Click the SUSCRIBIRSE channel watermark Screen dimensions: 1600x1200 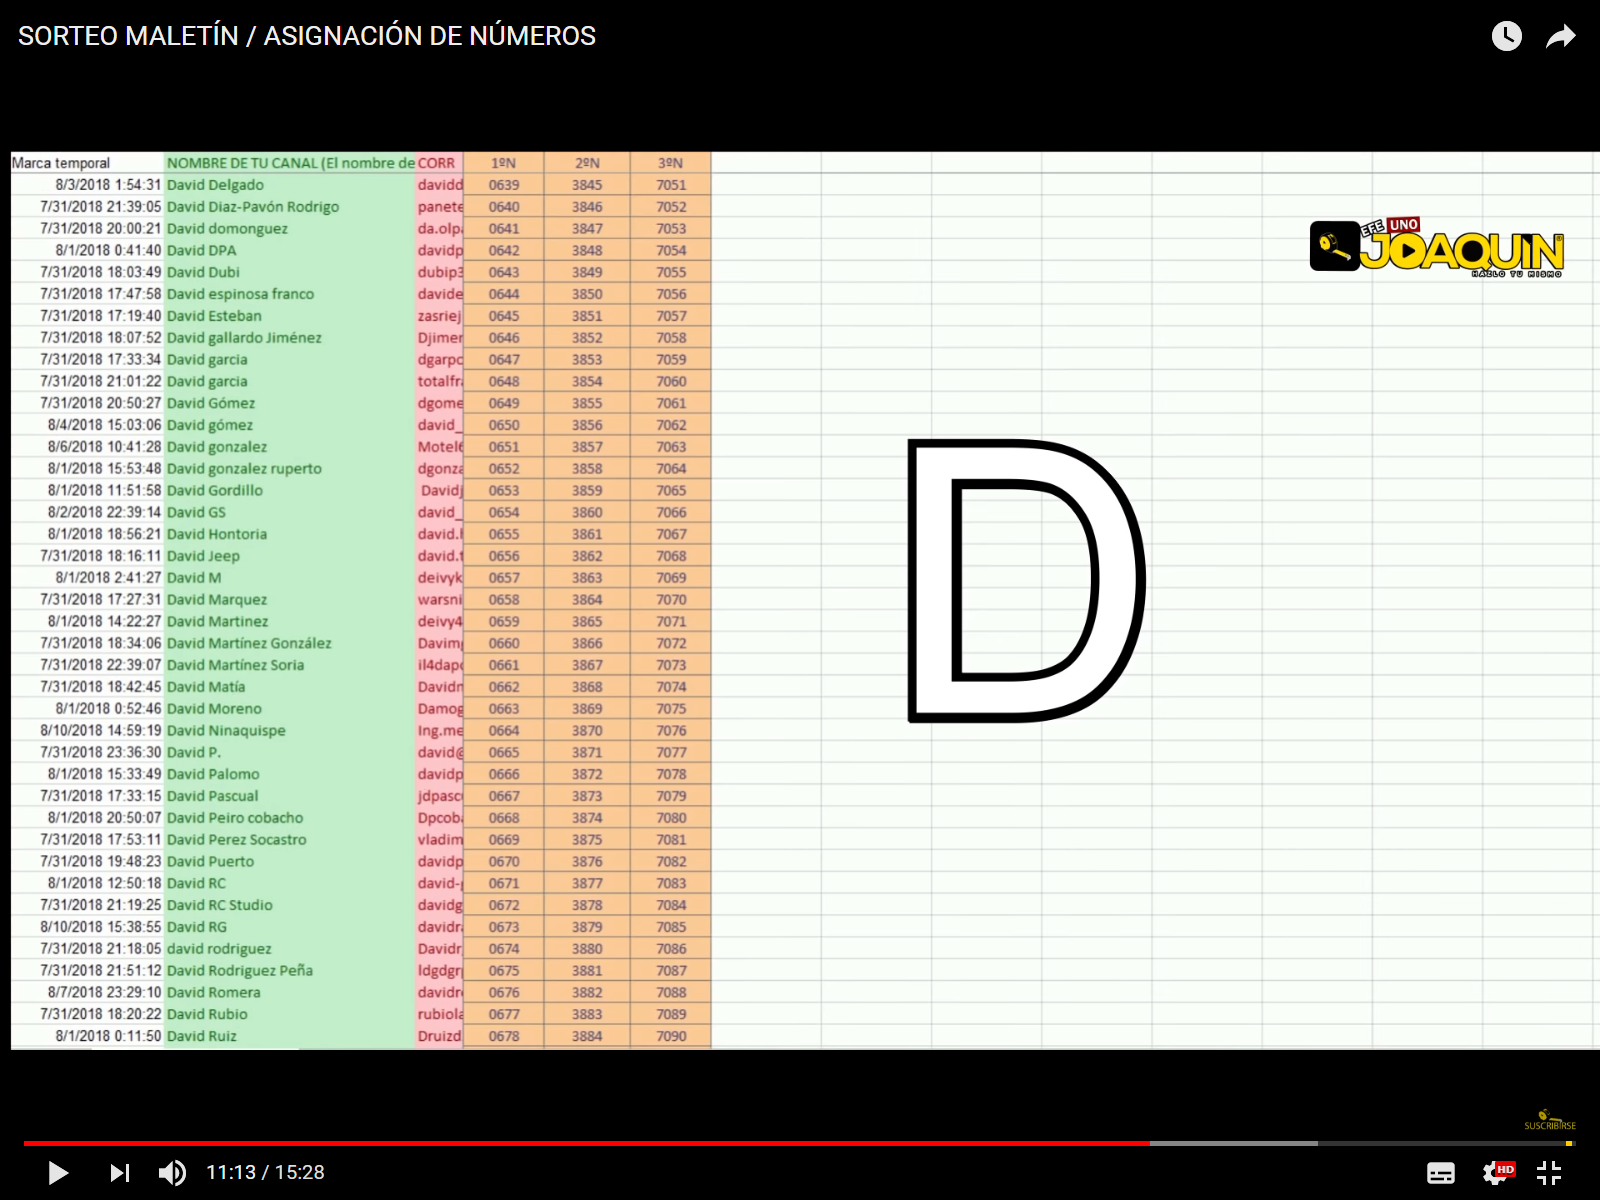click(x=1549, y=1120)
